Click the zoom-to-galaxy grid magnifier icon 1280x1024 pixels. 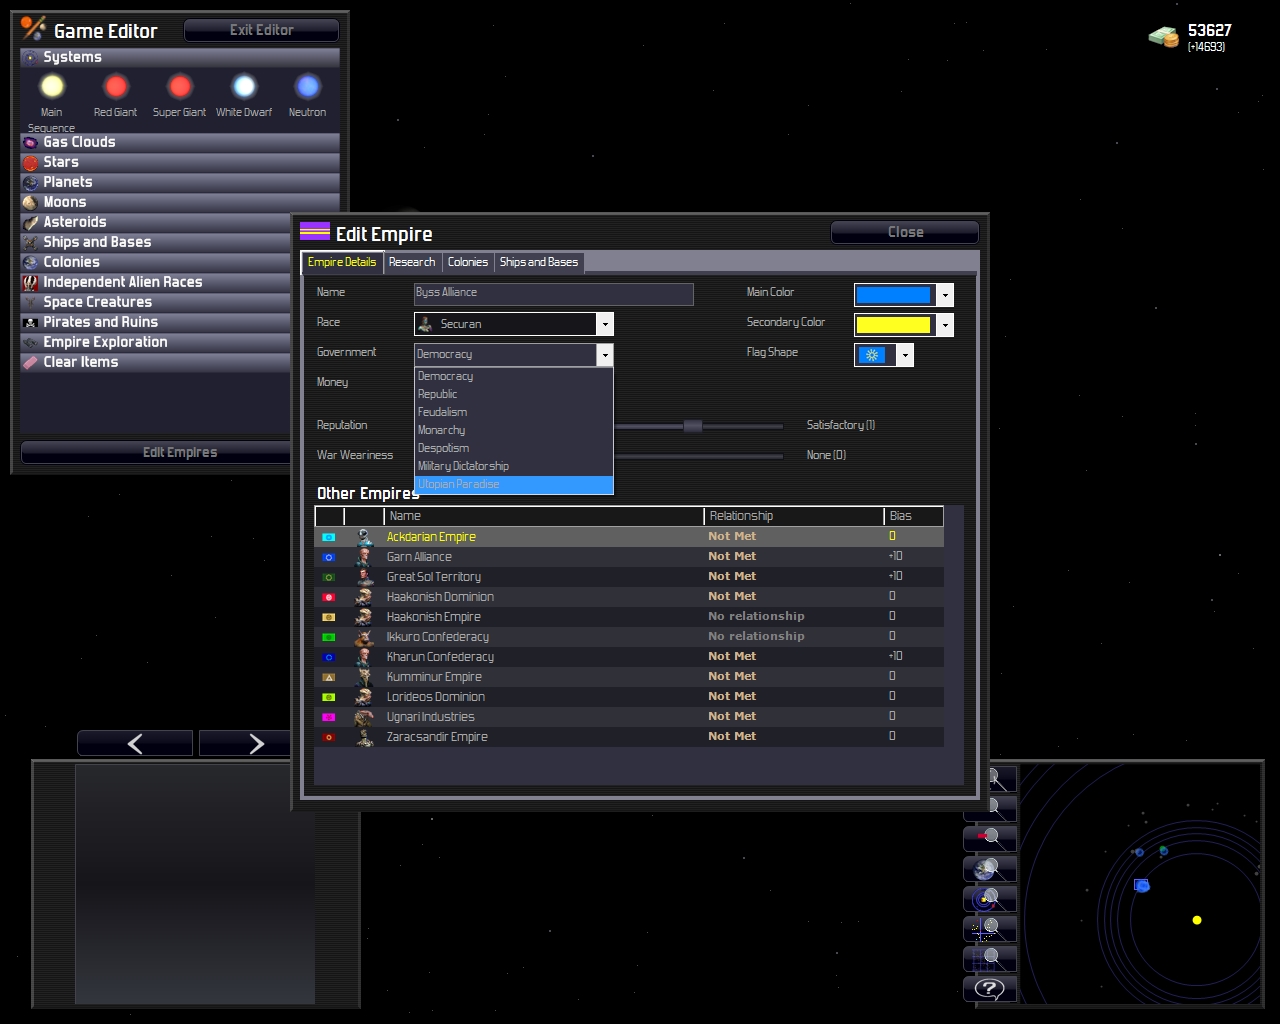coord(990,958)
